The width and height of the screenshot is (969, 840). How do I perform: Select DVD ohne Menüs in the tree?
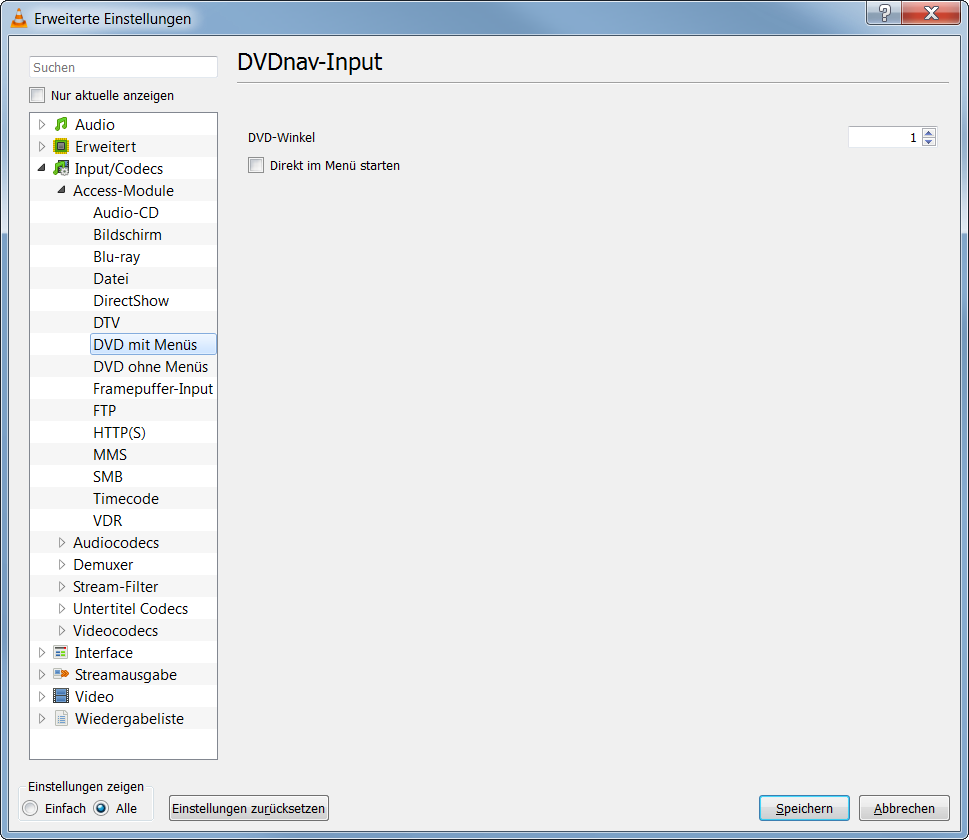[x=151, y=367]
